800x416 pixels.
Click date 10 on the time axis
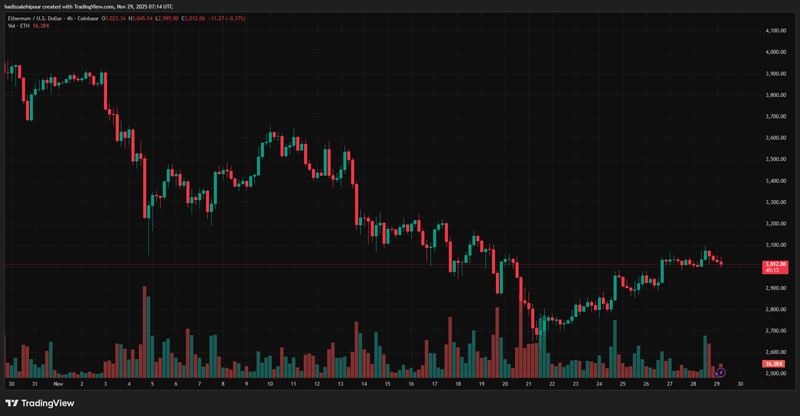pyautogui.click(x=269, y=383)
